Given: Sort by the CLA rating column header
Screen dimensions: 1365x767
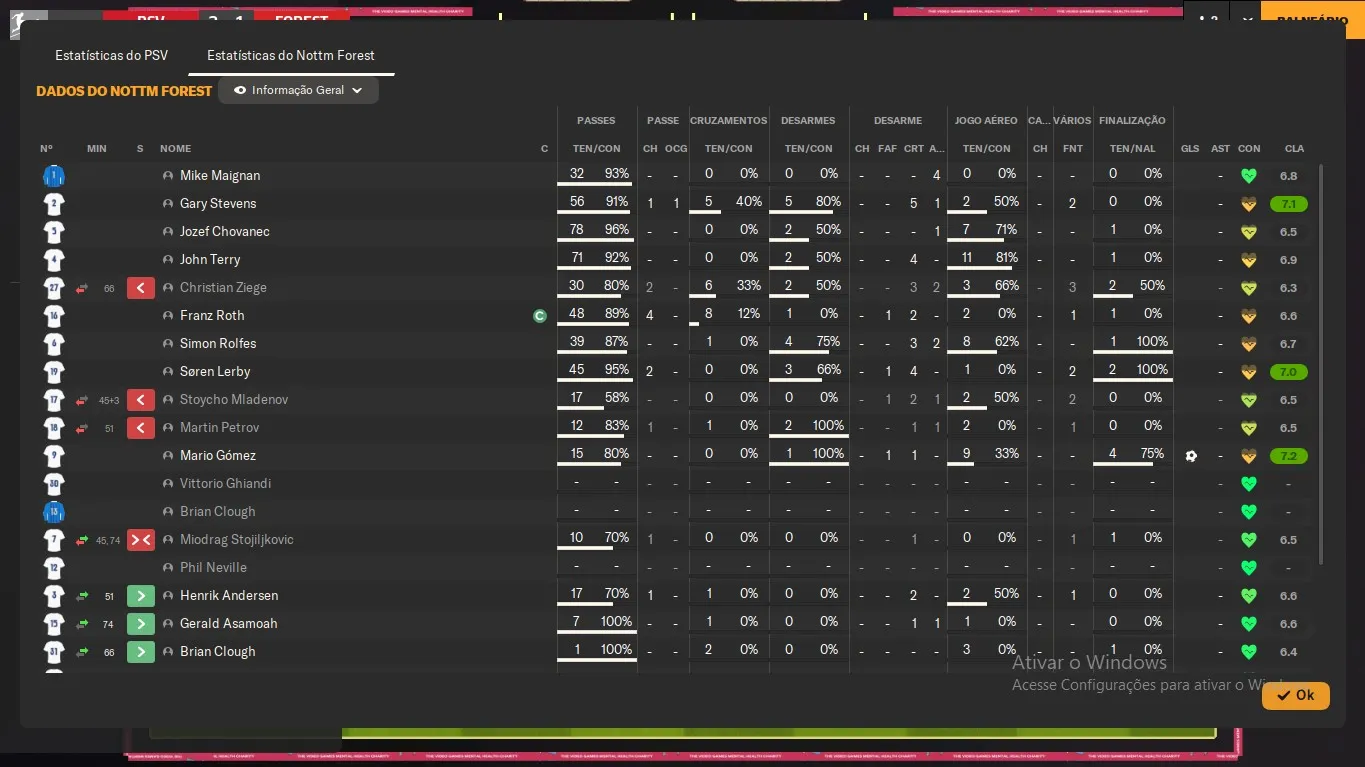Looking at the screenshot, I should pyautogui.click(x=1294, y=149).
